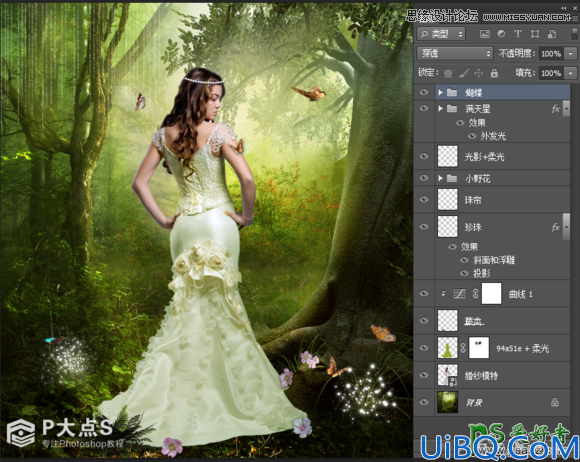Click the pixel layer filter icon

click(485, 34)
